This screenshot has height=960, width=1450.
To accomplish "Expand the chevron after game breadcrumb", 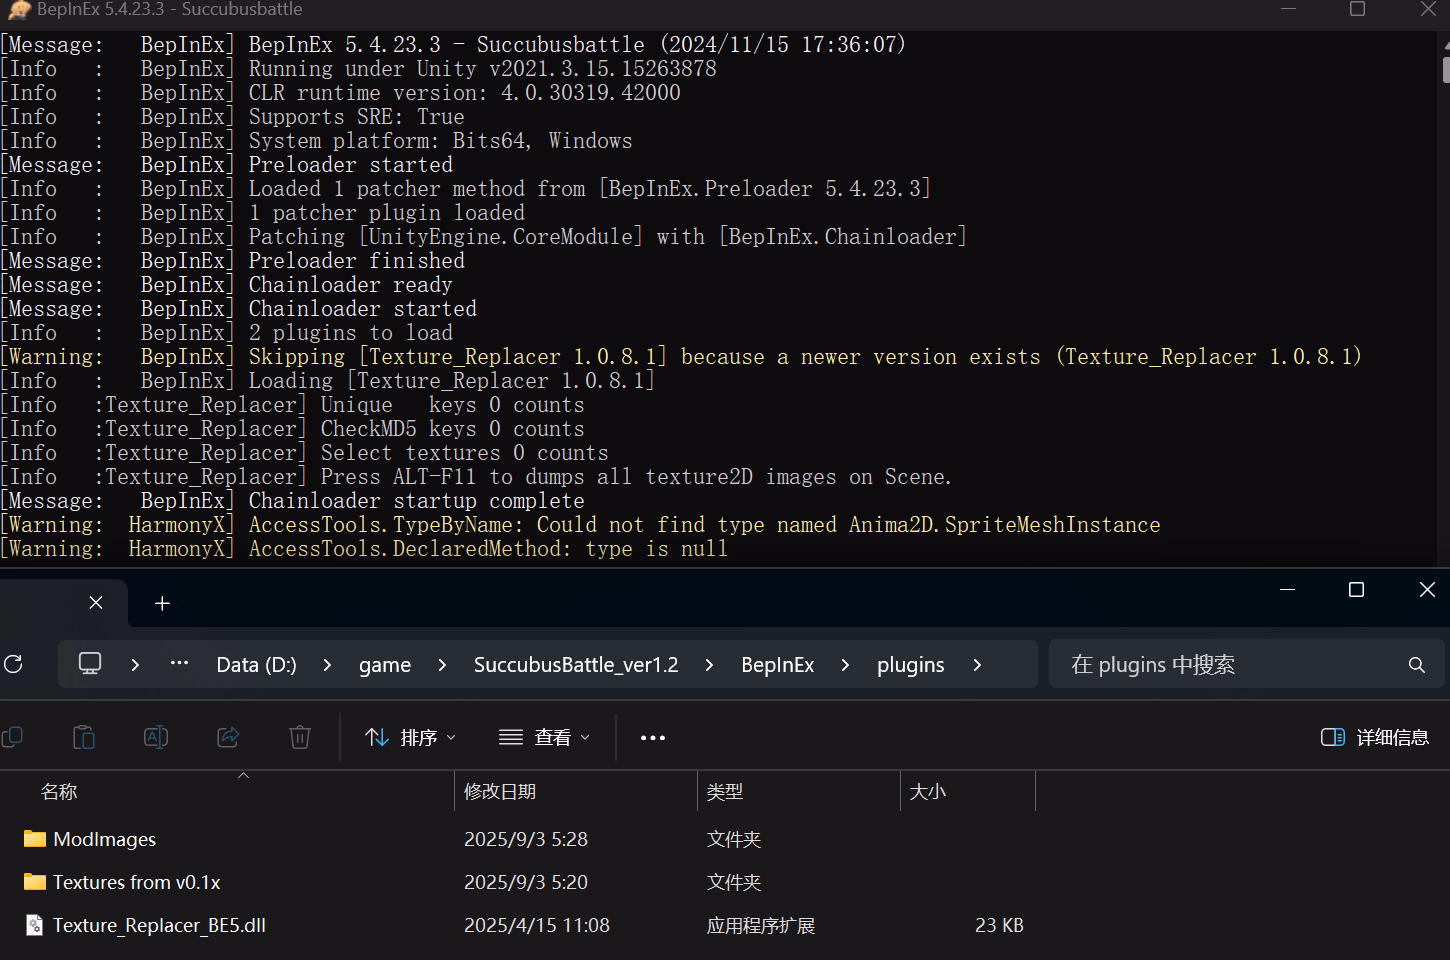I will (x=442, y=665).
